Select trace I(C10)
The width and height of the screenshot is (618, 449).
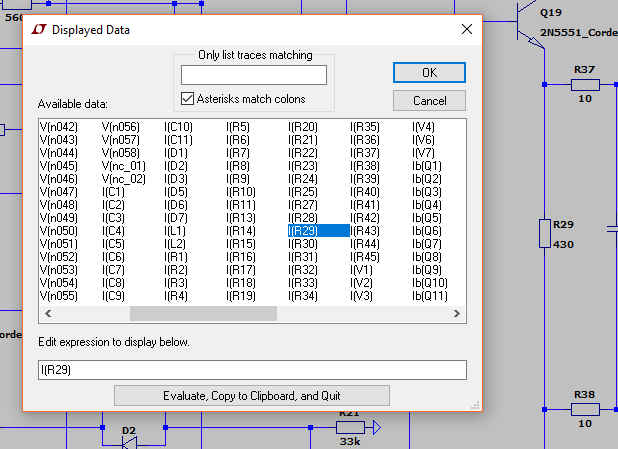[x=178, y=127]
